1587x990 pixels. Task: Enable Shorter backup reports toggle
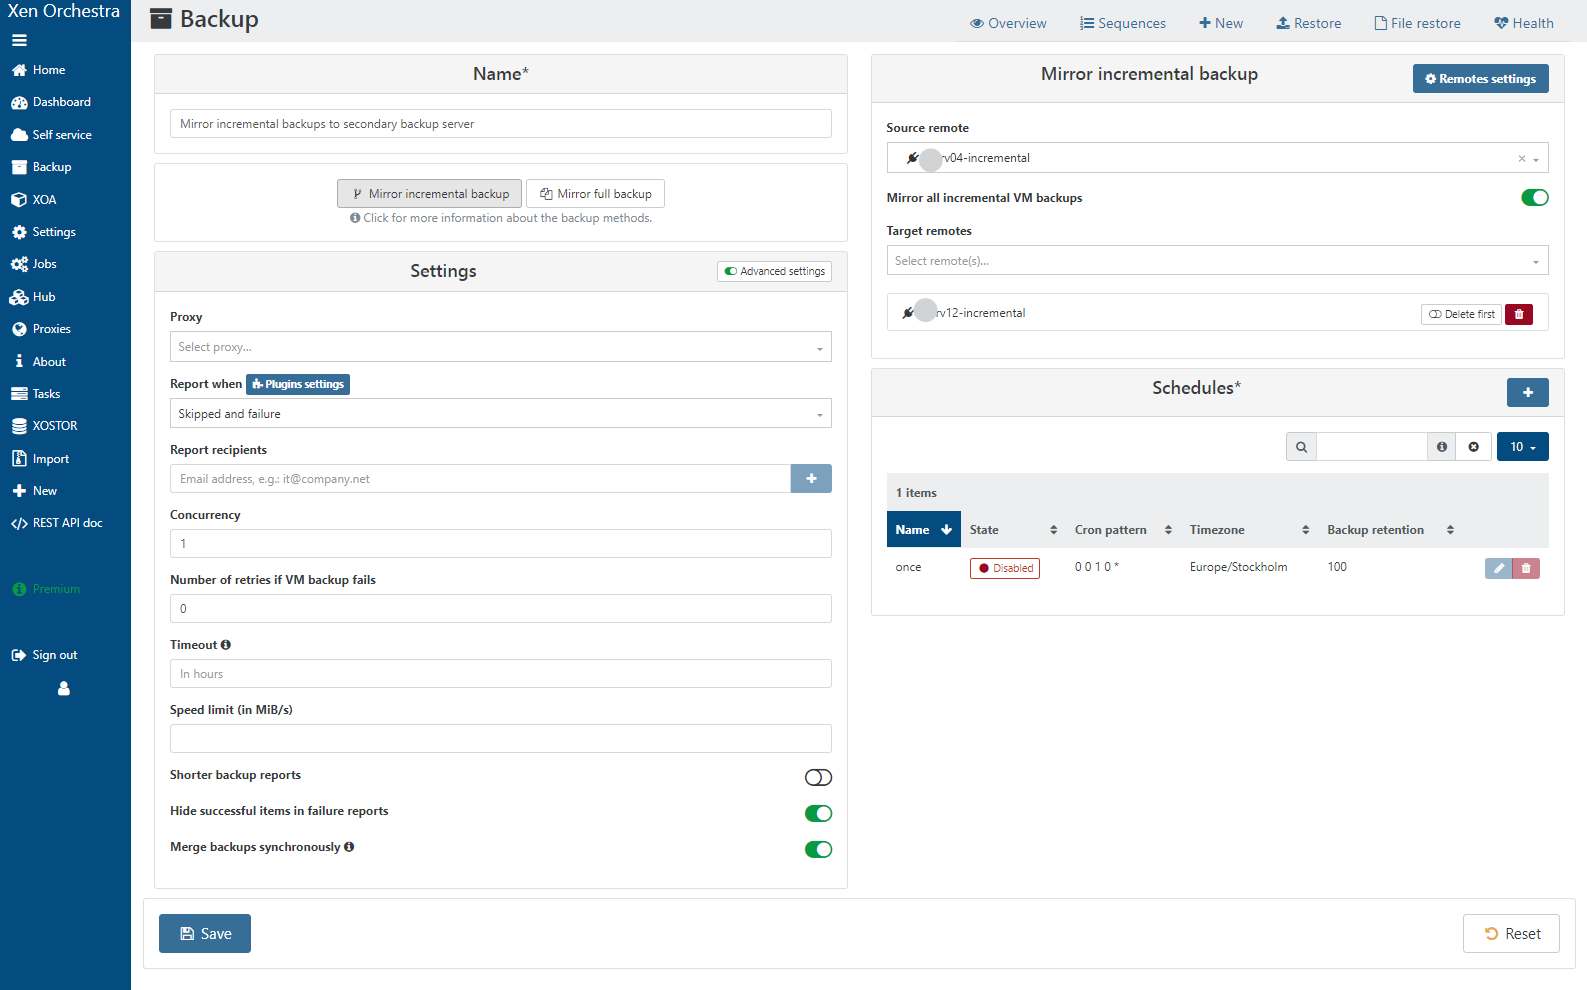(x=818, y=777)
